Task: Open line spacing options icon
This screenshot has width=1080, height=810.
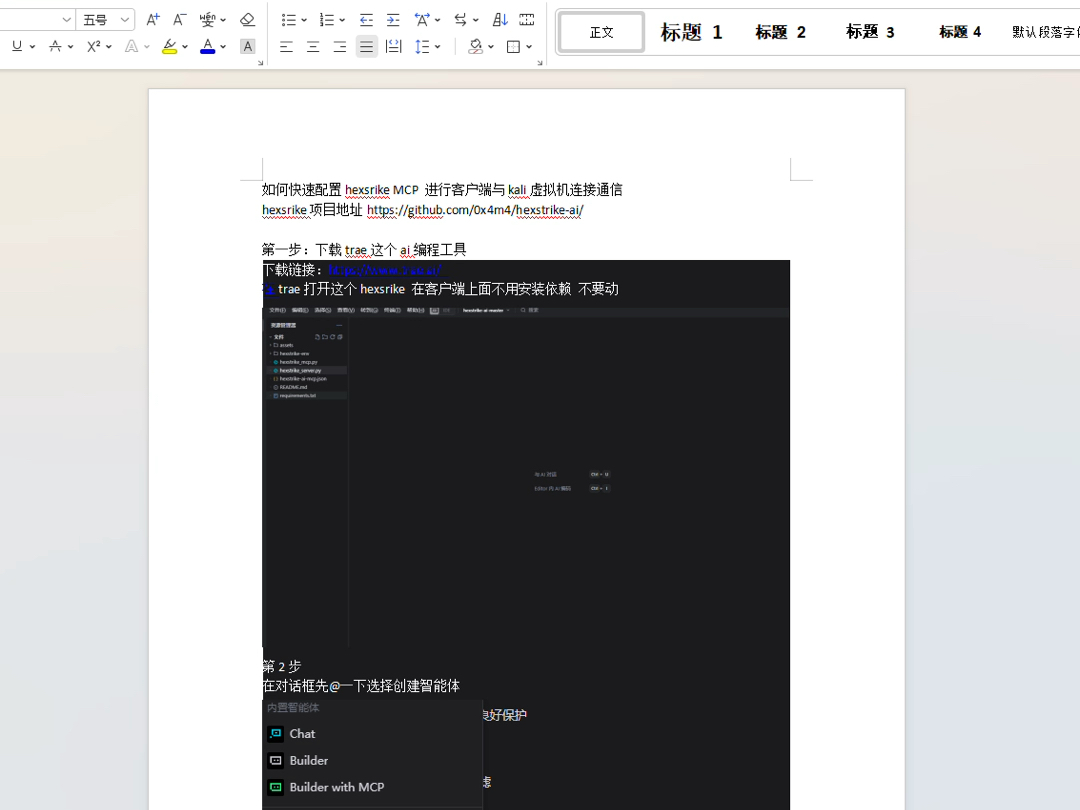Action: click(x=422, y=46)
